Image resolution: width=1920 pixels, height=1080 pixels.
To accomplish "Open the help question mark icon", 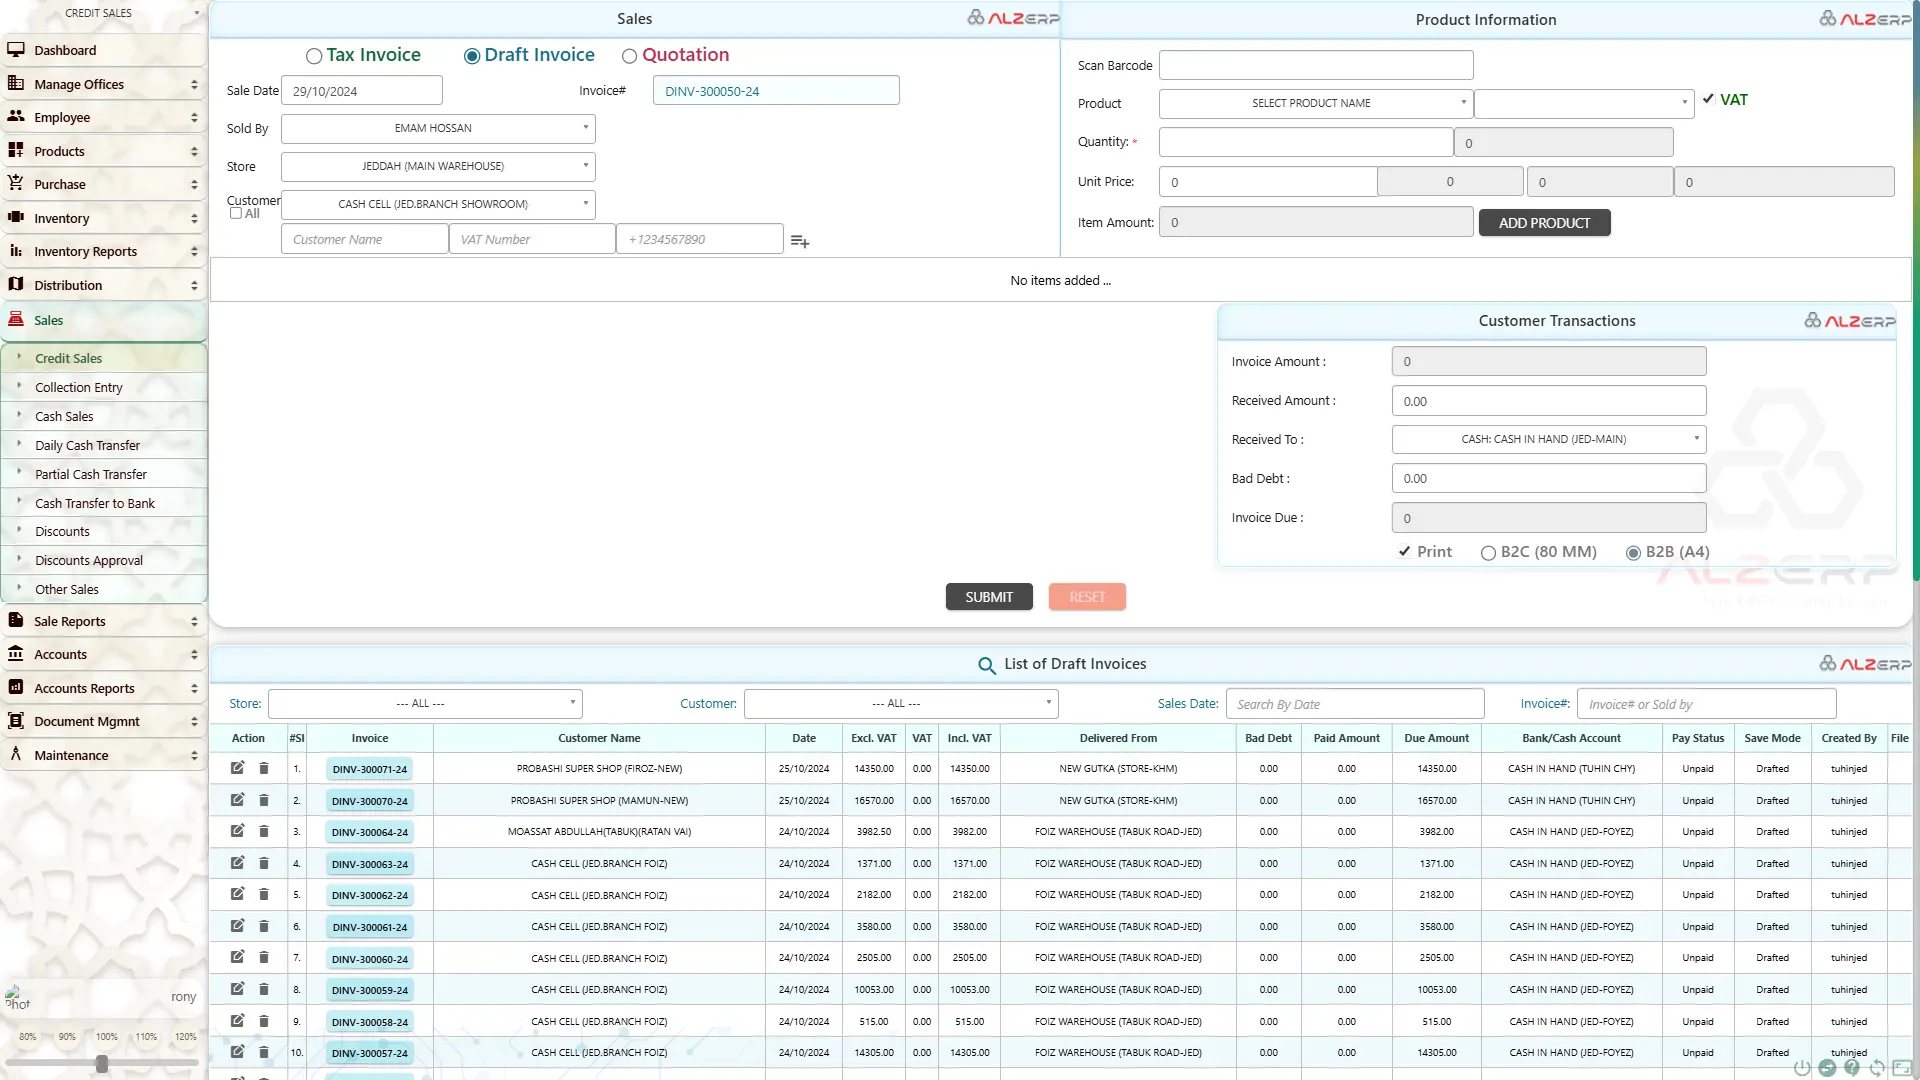I will 1852,1068.
